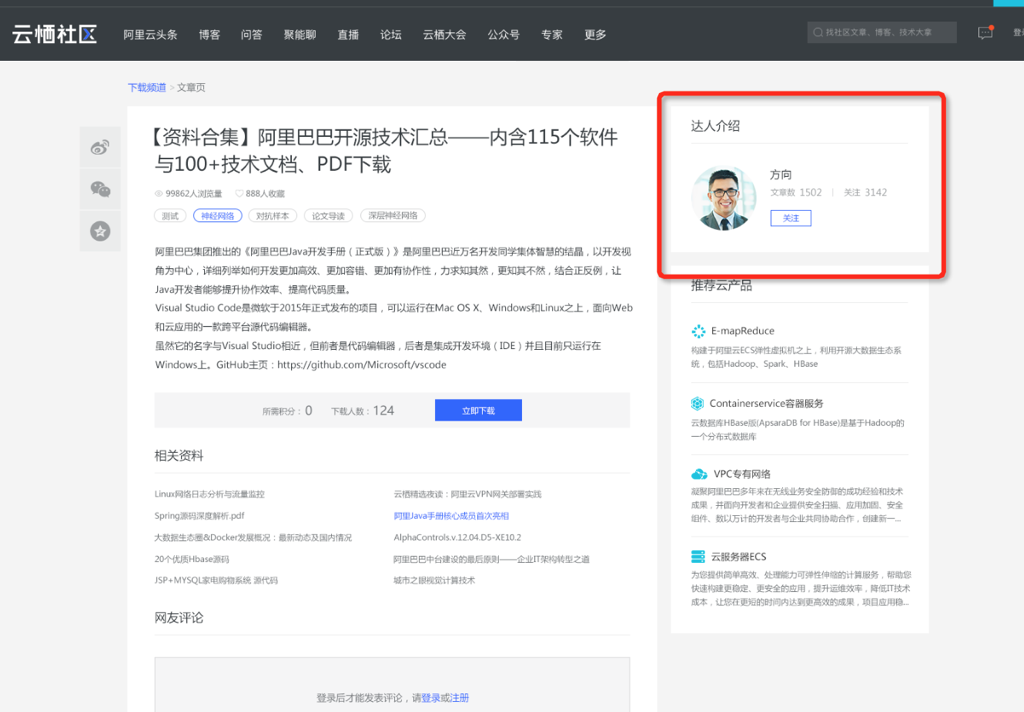Open the 阿里云头条 menu
Screen dimensions: 1024x712
150,35
